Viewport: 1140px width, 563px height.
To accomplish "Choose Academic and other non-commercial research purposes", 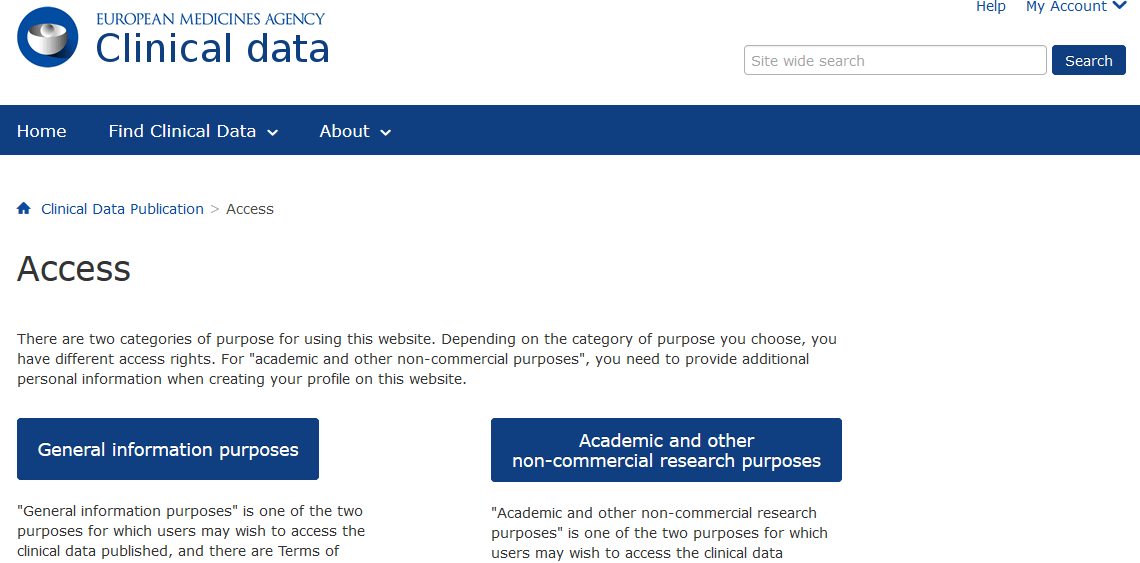I will (666, 450).
